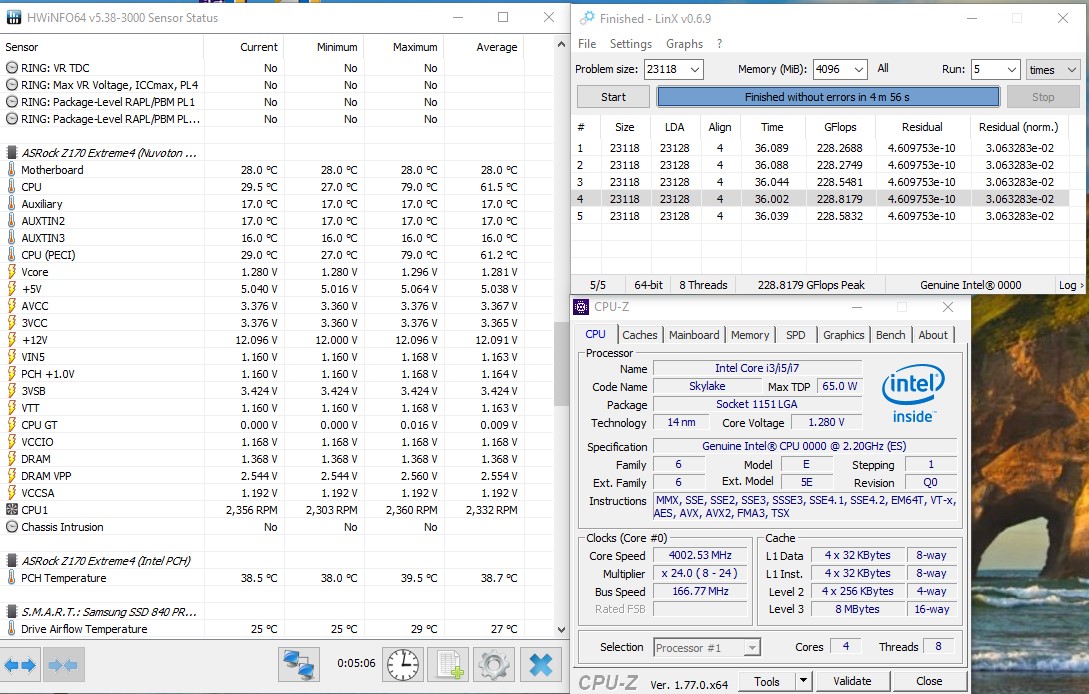Switch to CPU-Z Caches tab
This screenshot has width=1089, height=694.
(x=639, y=335)
